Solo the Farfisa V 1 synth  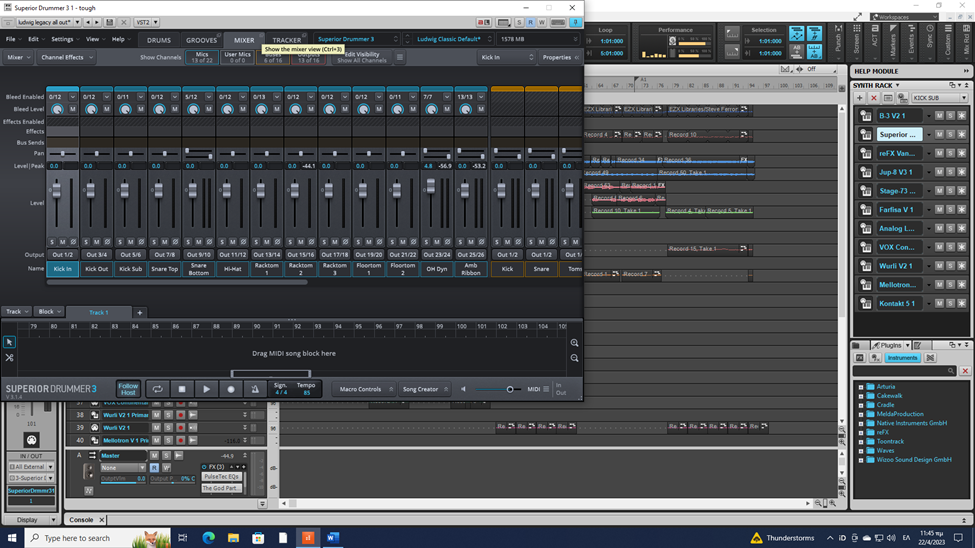point(951,210)
